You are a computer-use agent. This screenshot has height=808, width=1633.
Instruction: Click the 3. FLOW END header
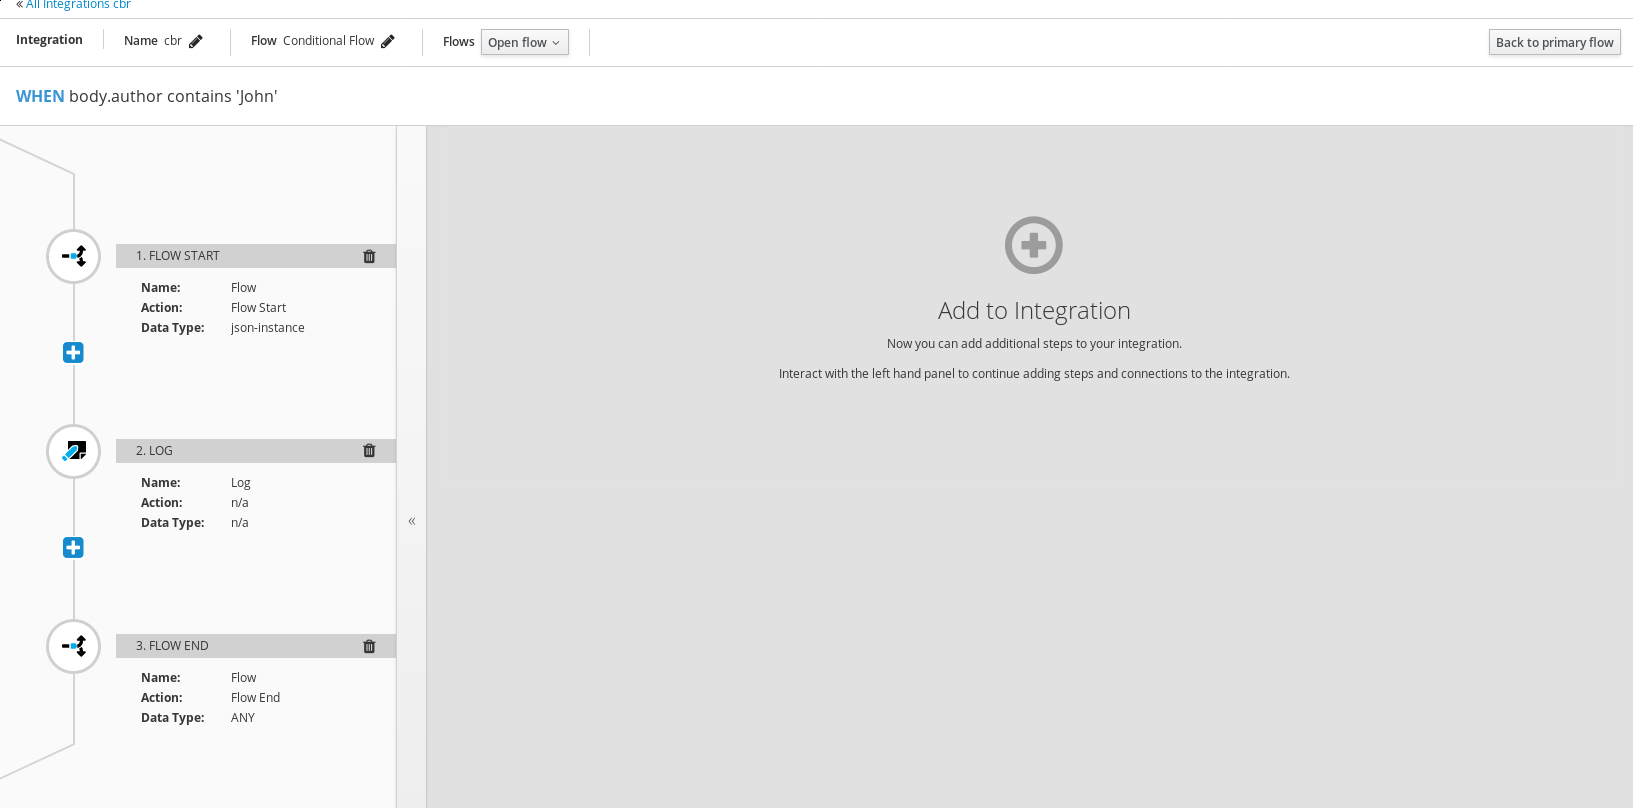click(256, 646)
